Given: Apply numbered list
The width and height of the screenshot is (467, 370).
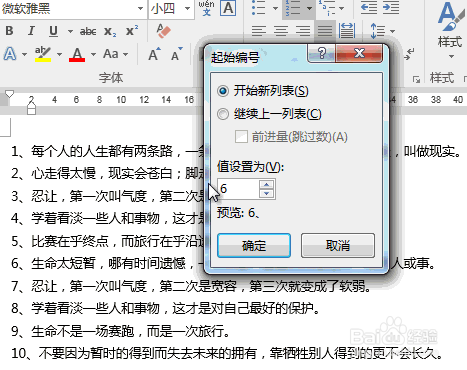Looking at the screenshot, I should tap(292, 8).
